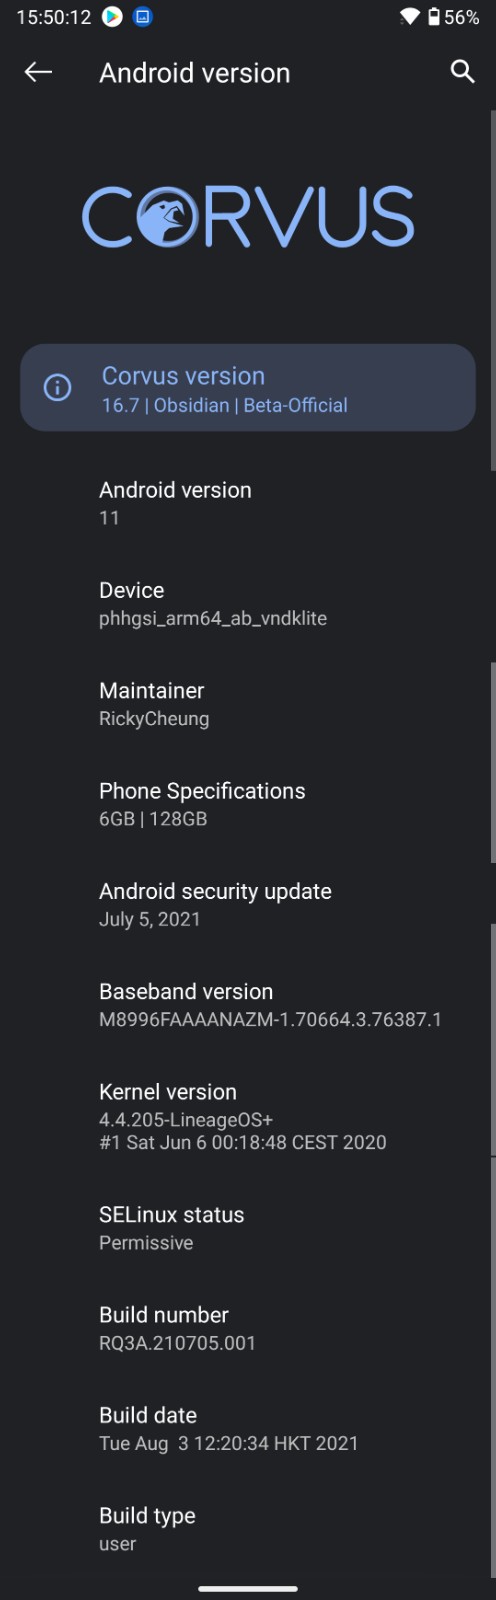The height and width of the screenshot is (1600, 496).
Task: Open search with the magnifier icon
Action: [x=462, y=71]
